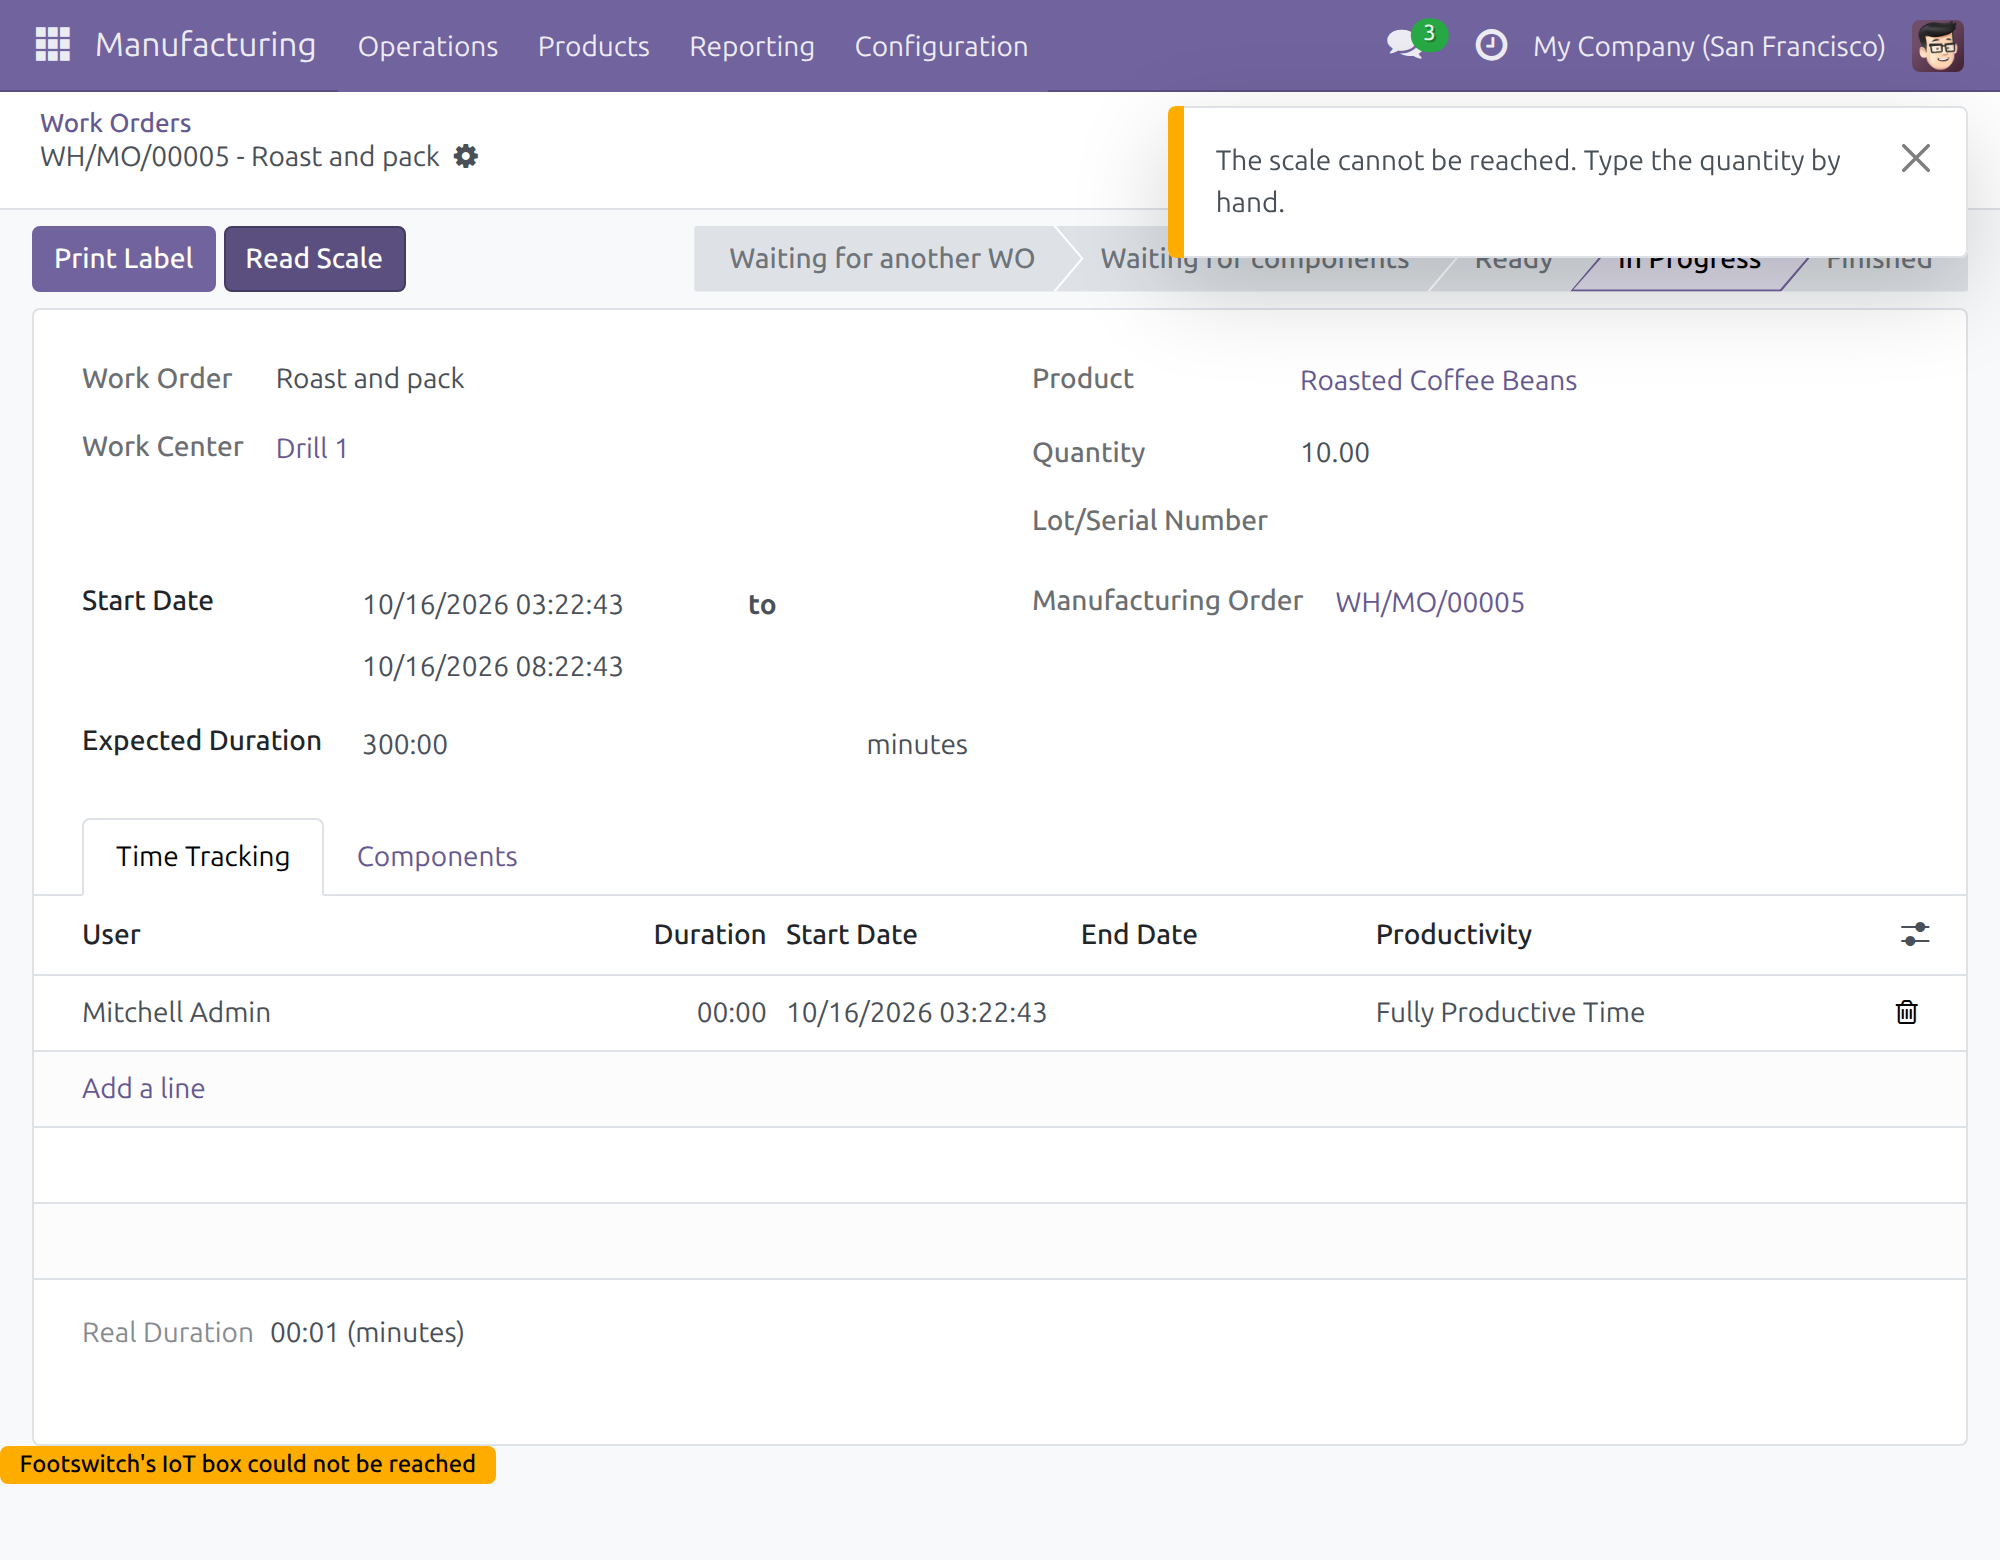Switch to the Time Tracking tab
Screen dimensions: 2000x1560
[x=203, y=857]
